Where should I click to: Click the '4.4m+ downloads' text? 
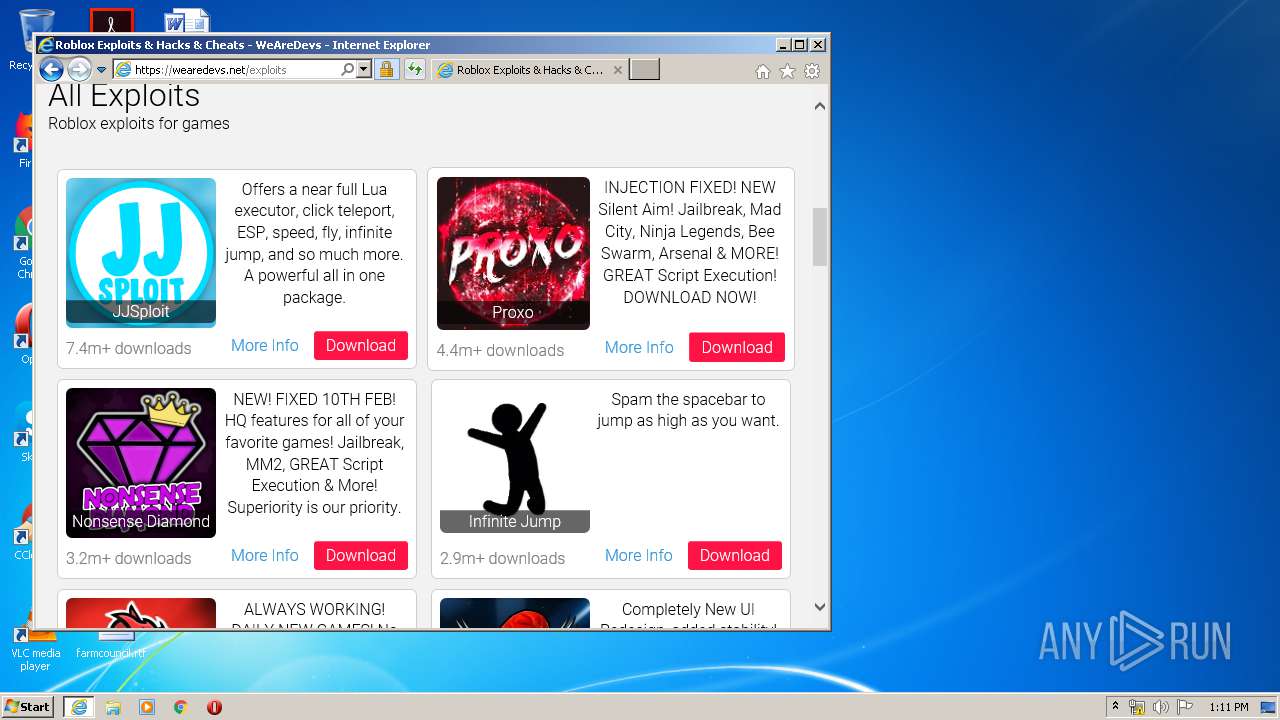pos(500,350)
